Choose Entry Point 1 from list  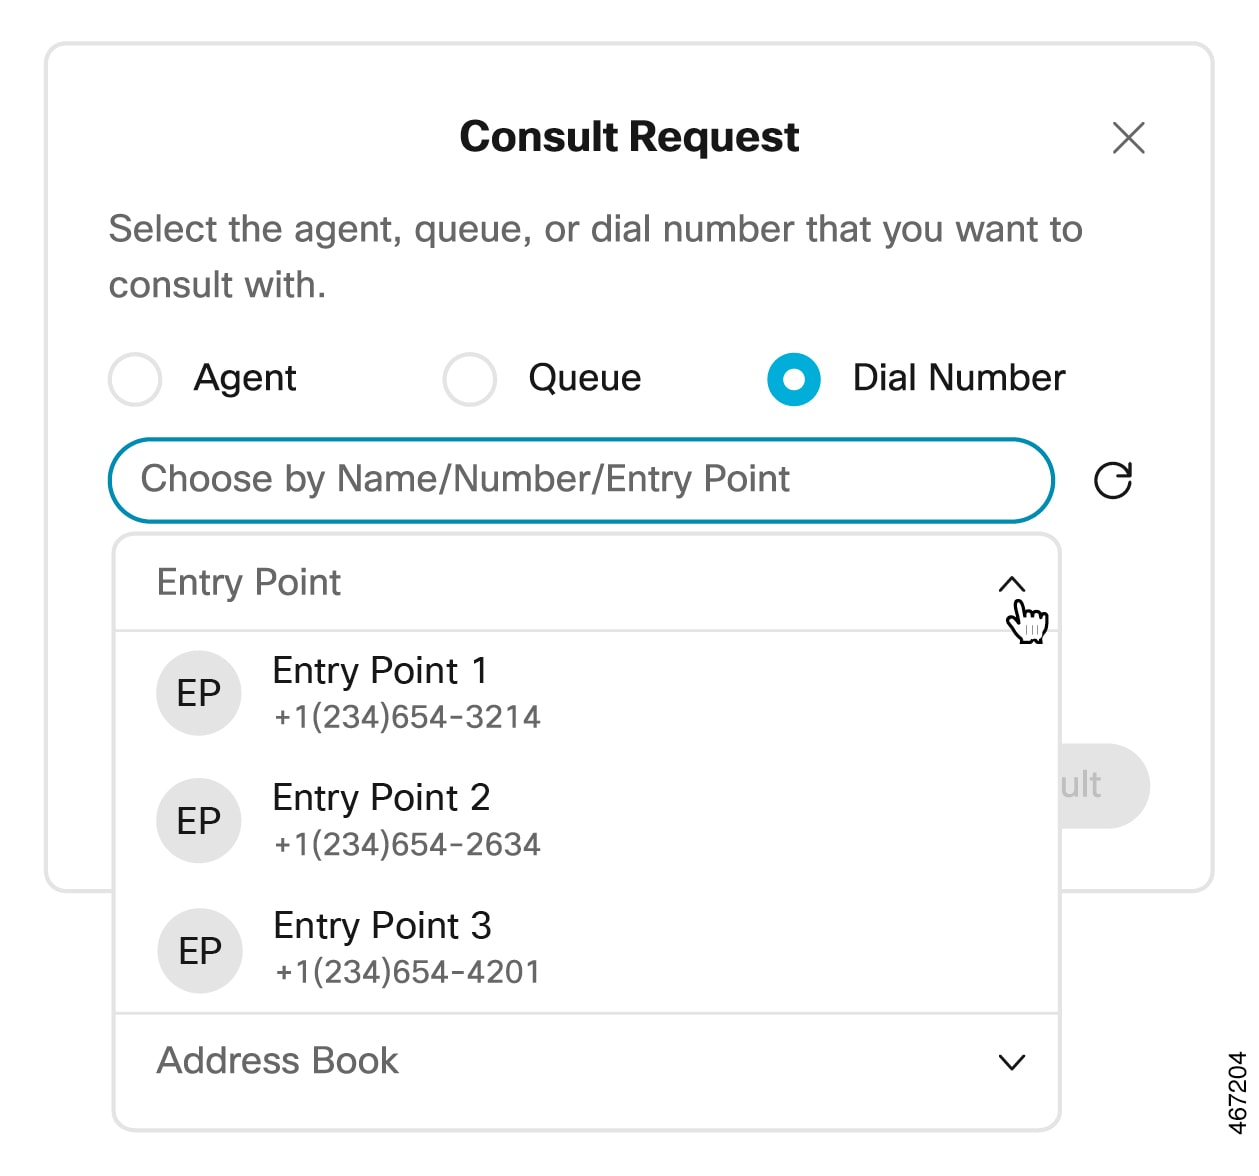pos(587,693)
